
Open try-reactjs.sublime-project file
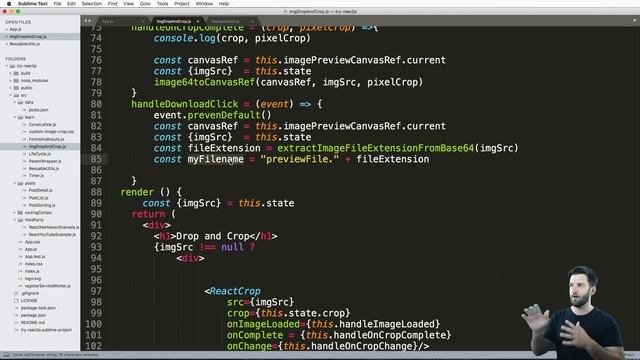(46, 330)
